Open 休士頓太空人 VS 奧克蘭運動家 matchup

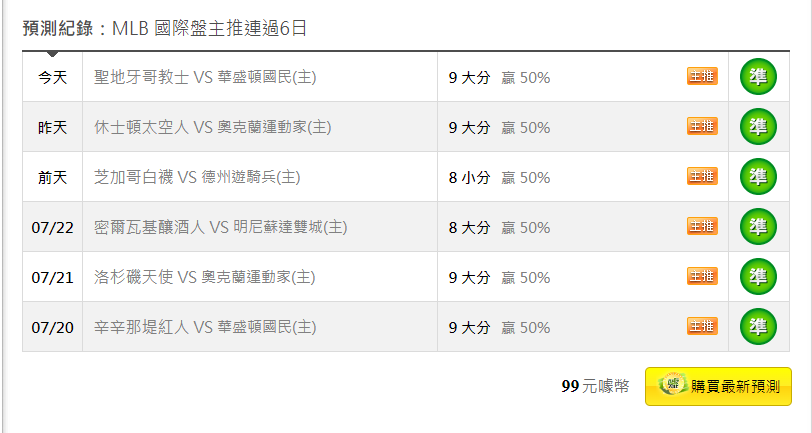(x=212, y=127)
